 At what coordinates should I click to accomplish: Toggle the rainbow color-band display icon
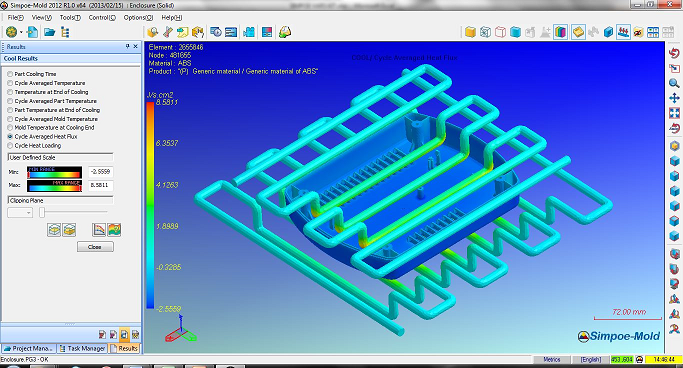[561, 32]
